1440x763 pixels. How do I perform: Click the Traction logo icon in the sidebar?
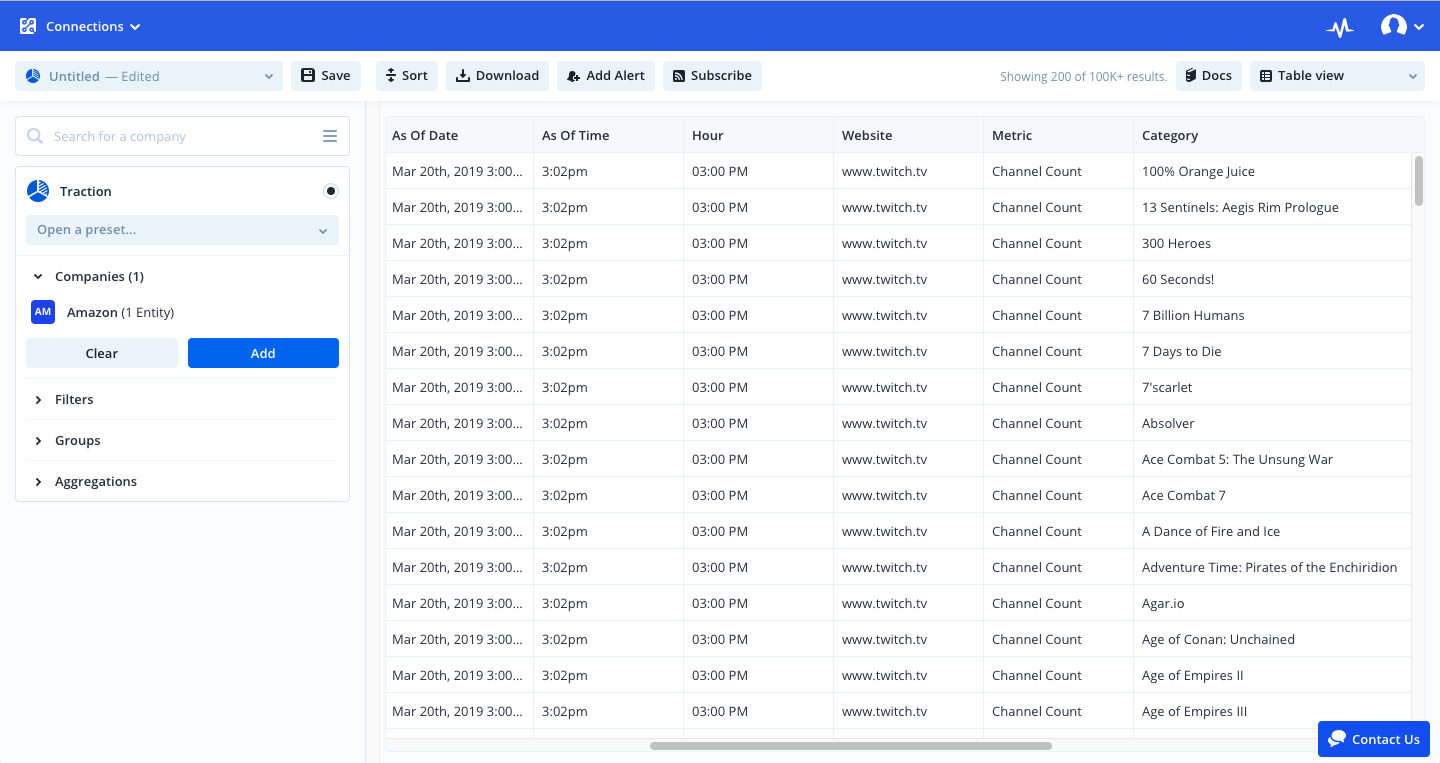click(x=38, y=190)
